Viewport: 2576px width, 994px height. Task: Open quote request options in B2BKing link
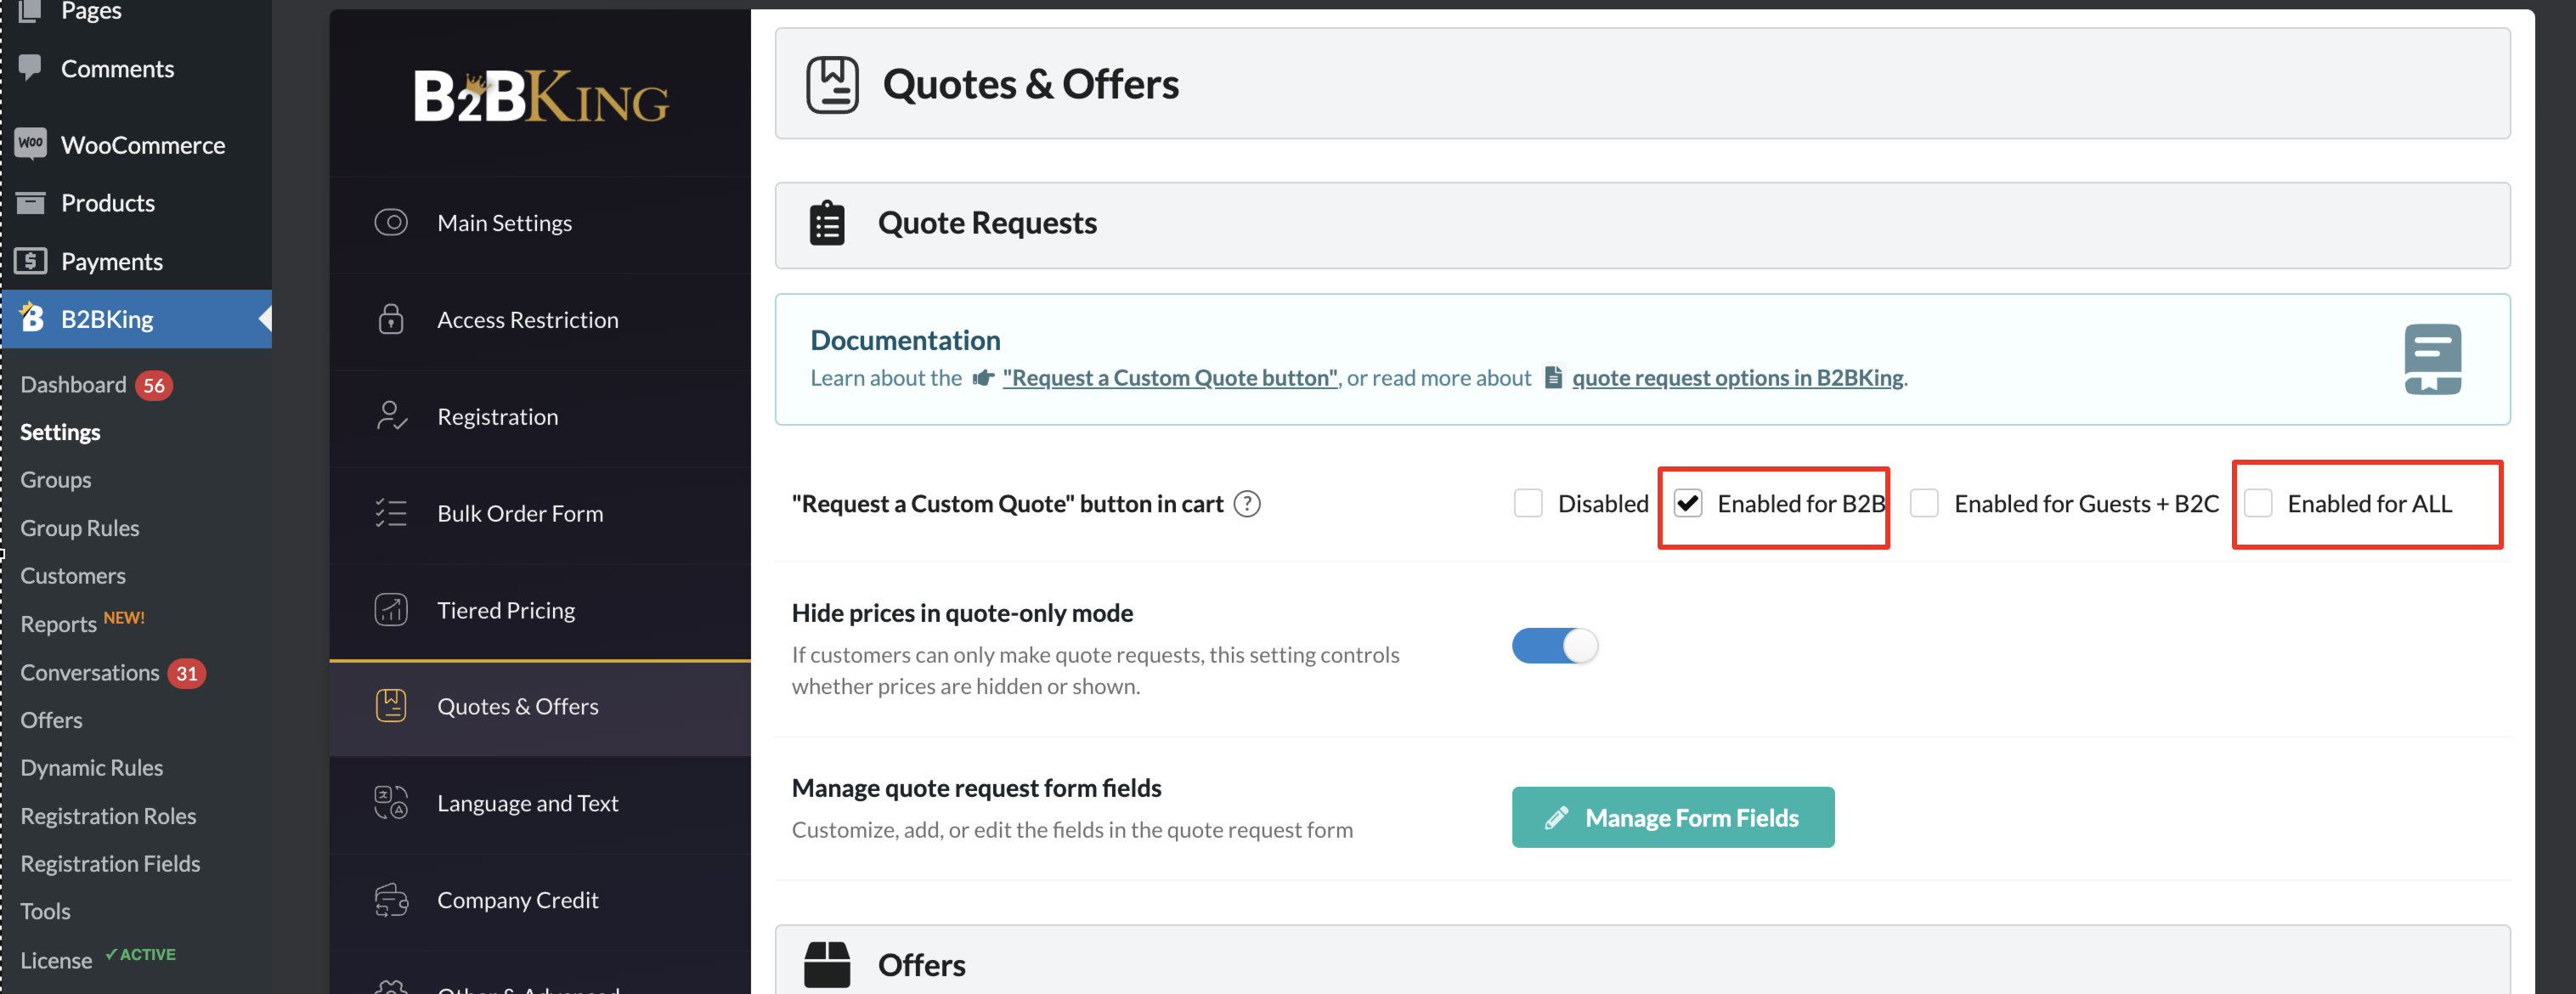1738,378
